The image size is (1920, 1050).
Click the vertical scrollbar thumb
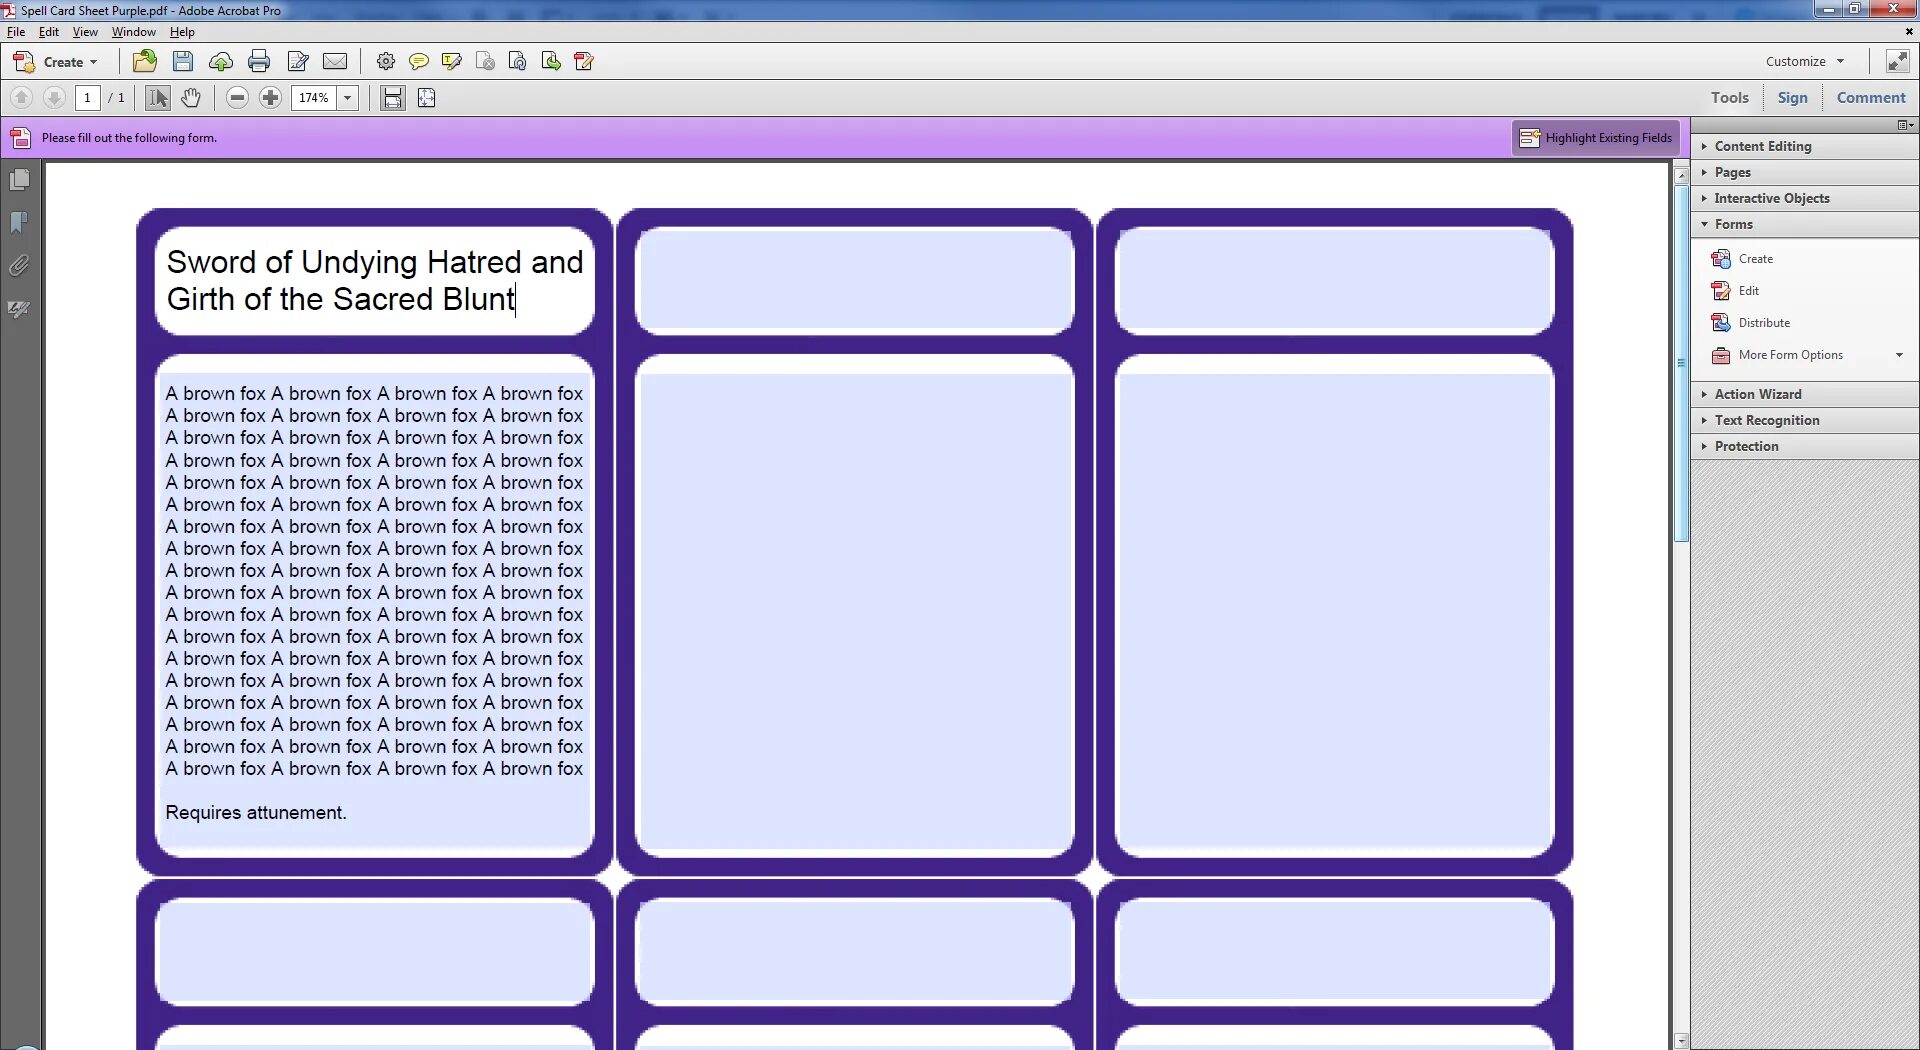click(x=1681, y=362)
